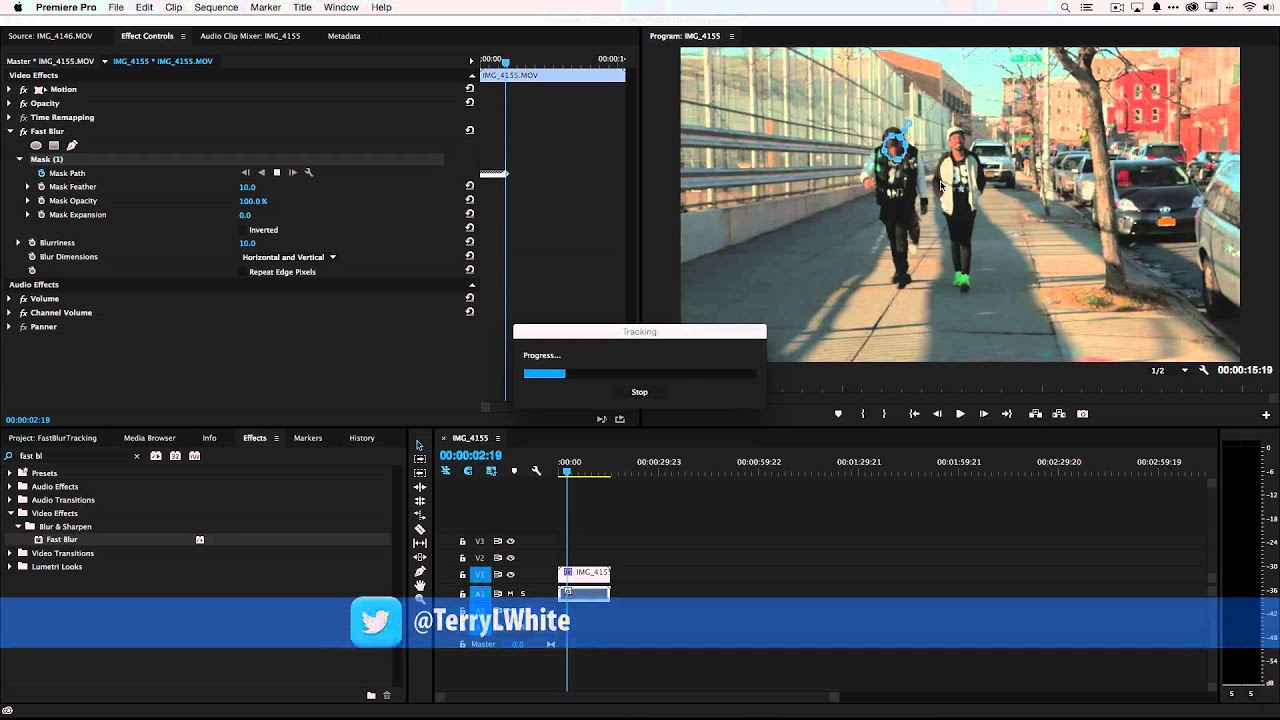Expand the Opacity effect properties
This screenshot has width=1280, height=720.
pos(9,103)
